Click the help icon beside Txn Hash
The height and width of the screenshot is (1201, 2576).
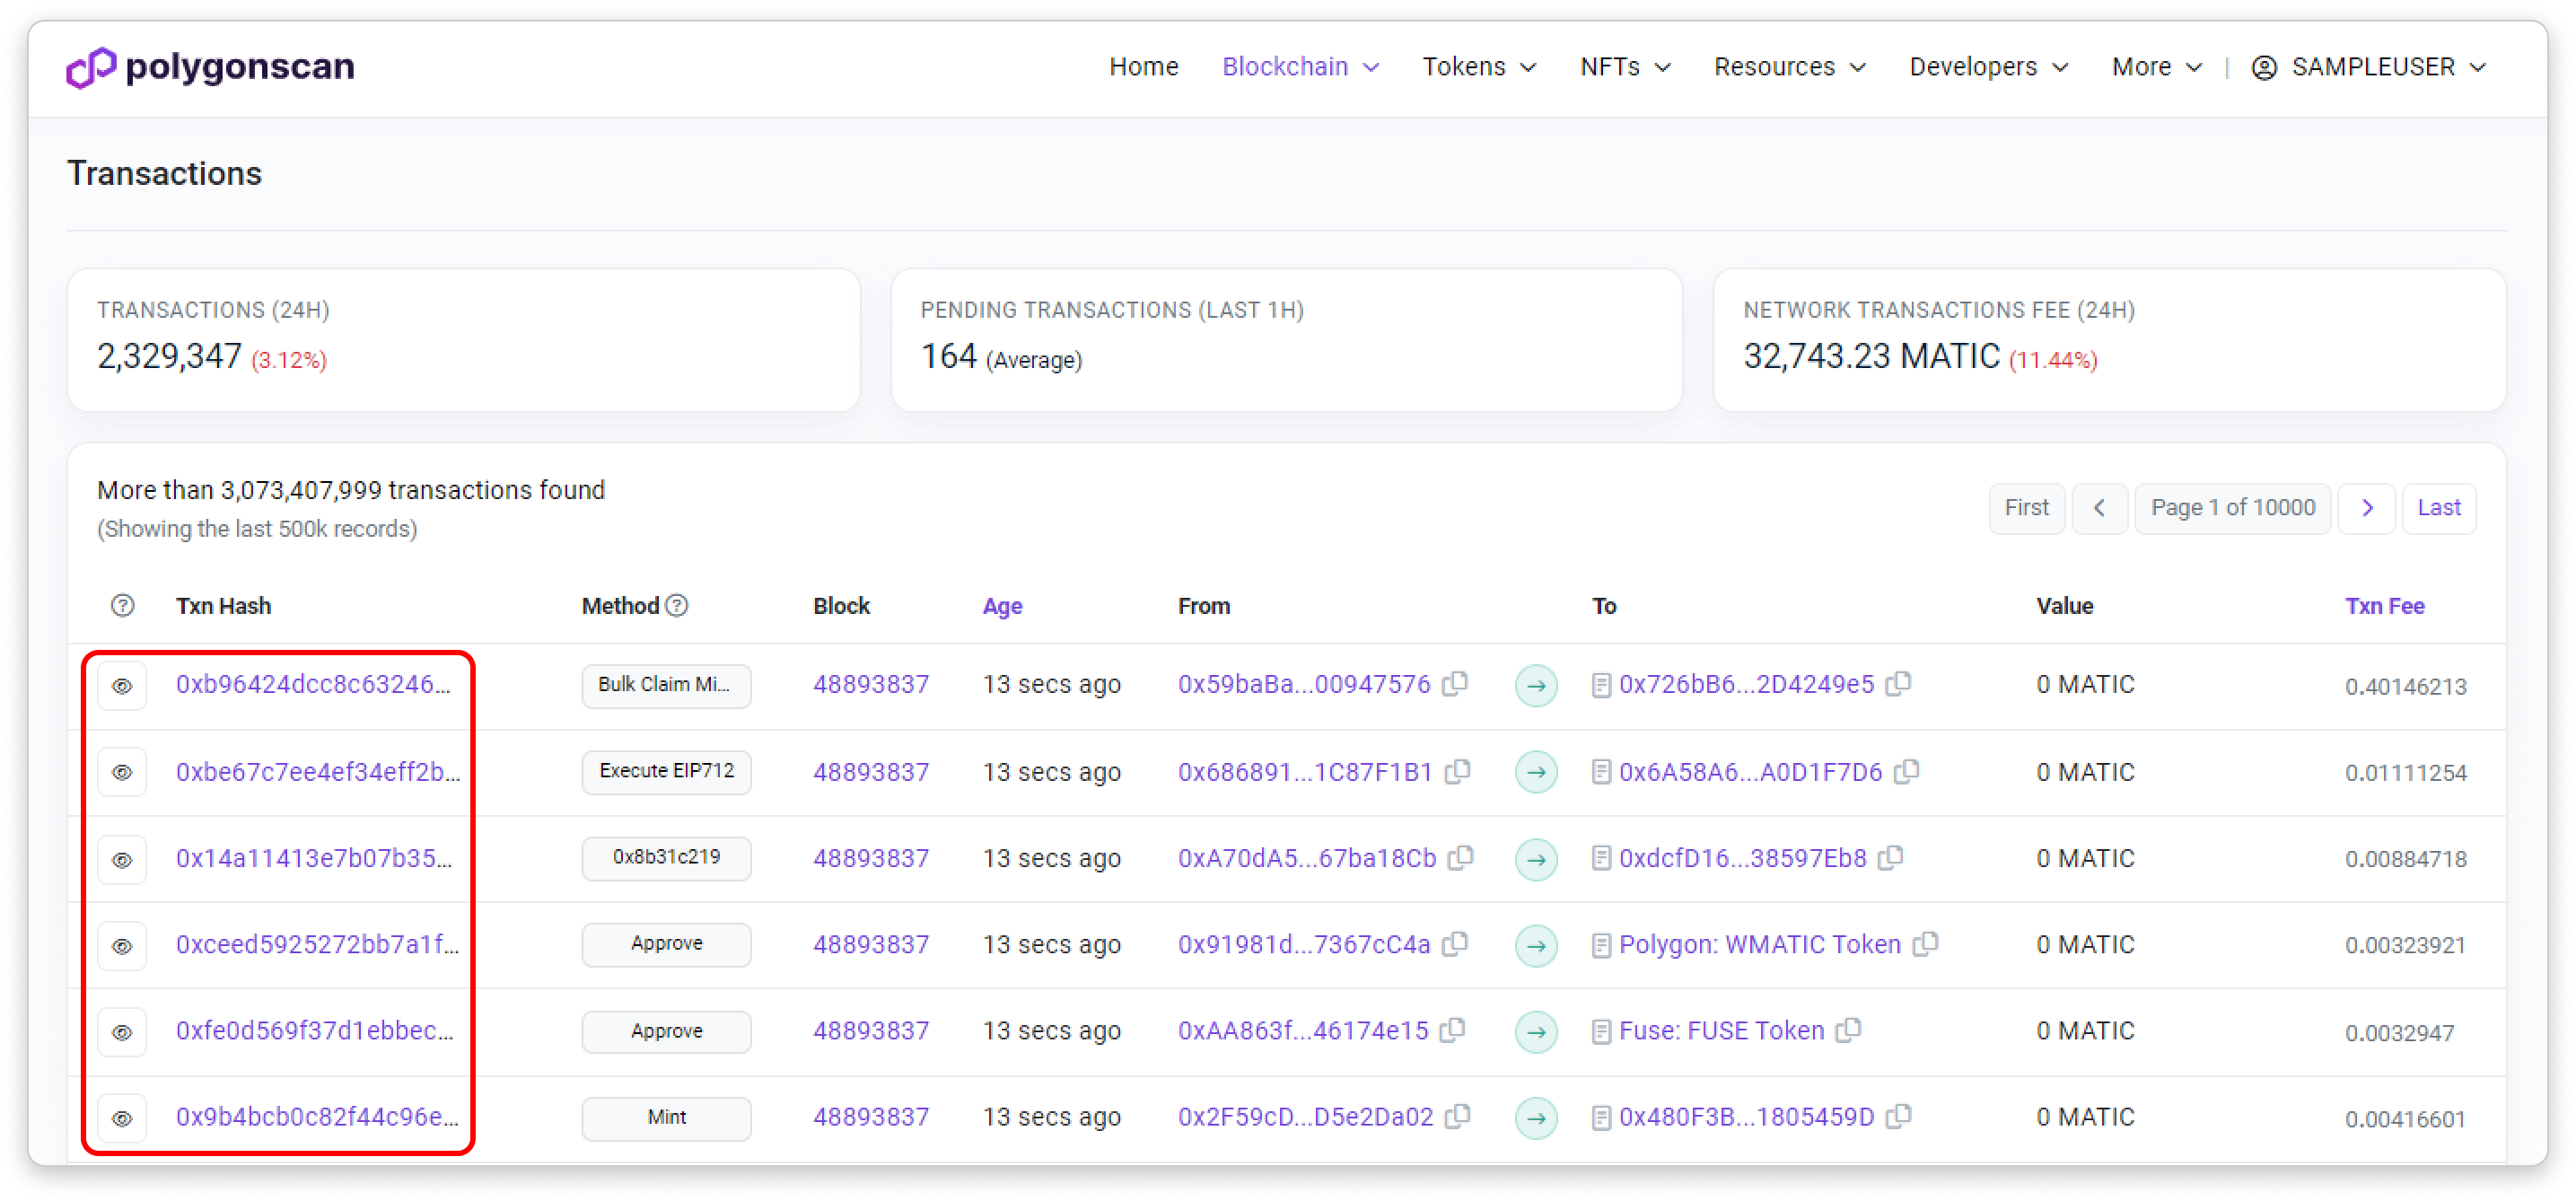[x=122, y=605]
